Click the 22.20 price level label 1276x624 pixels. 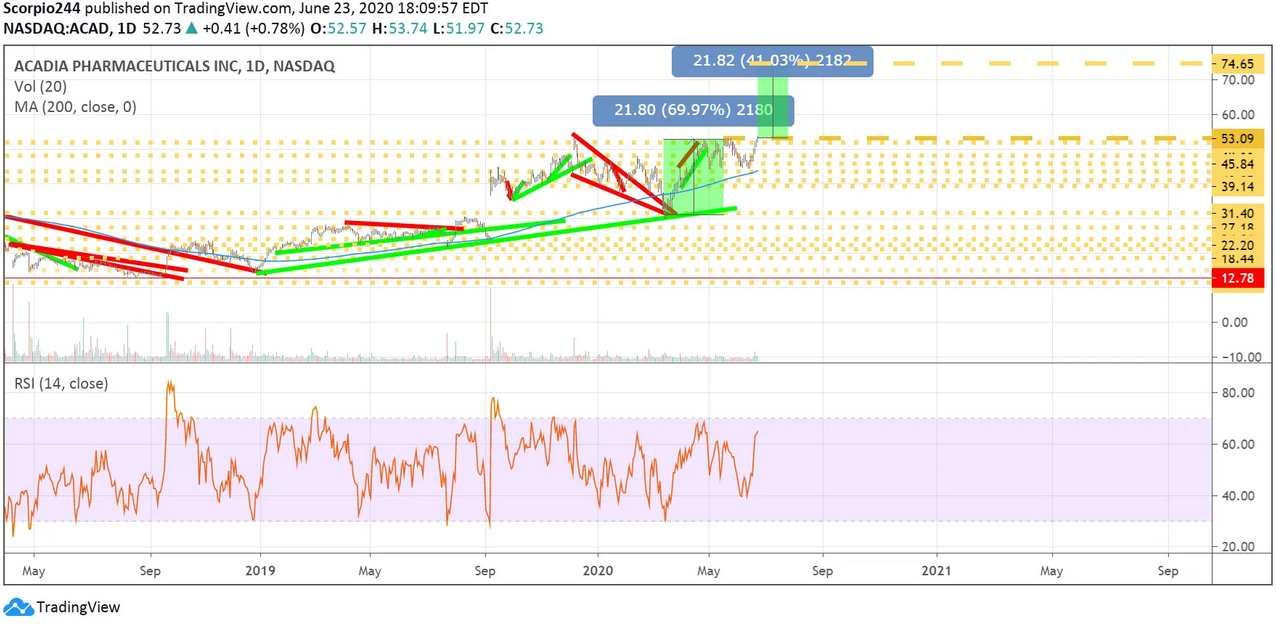click(x=1237, y=245)
